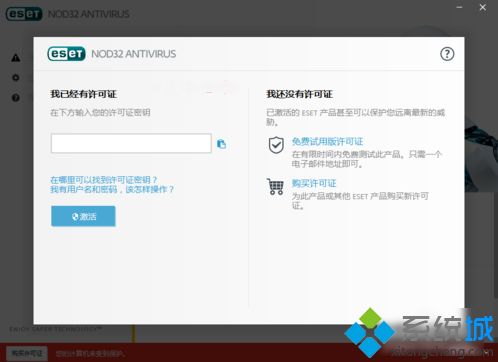Close the ESET main window
Image resolution: width=498 pixels, height=362 pixels.
click(482, 7)
